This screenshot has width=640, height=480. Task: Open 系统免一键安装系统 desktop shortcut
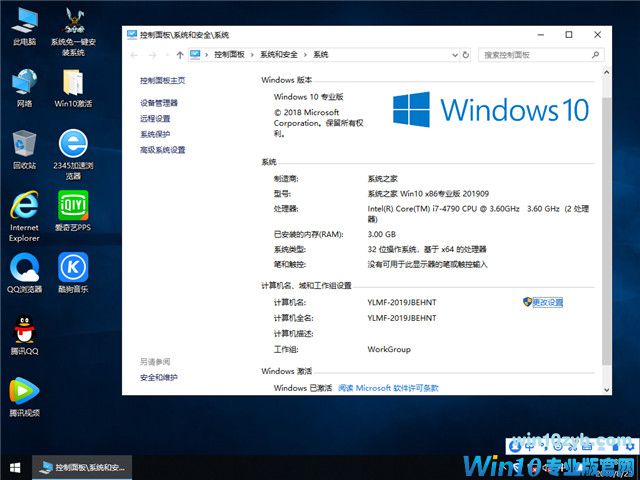tap(73, 32)
